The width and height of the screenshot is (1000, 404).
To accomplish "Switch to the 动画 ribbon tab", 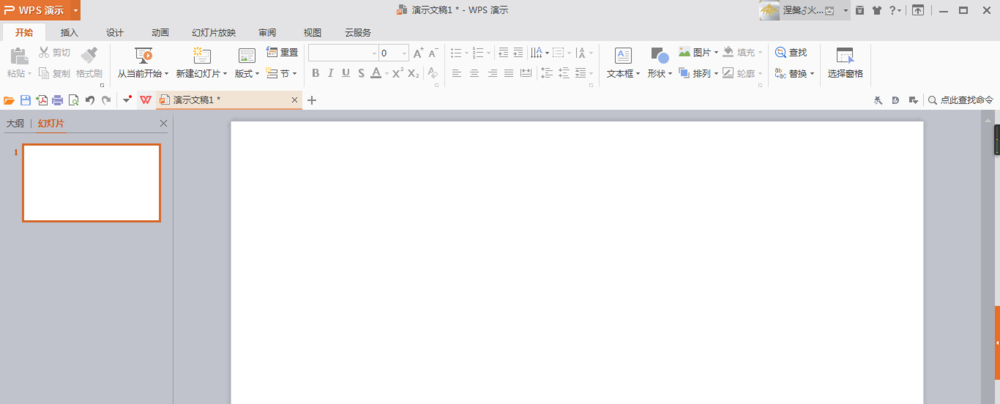I will (x=161, y=33).
